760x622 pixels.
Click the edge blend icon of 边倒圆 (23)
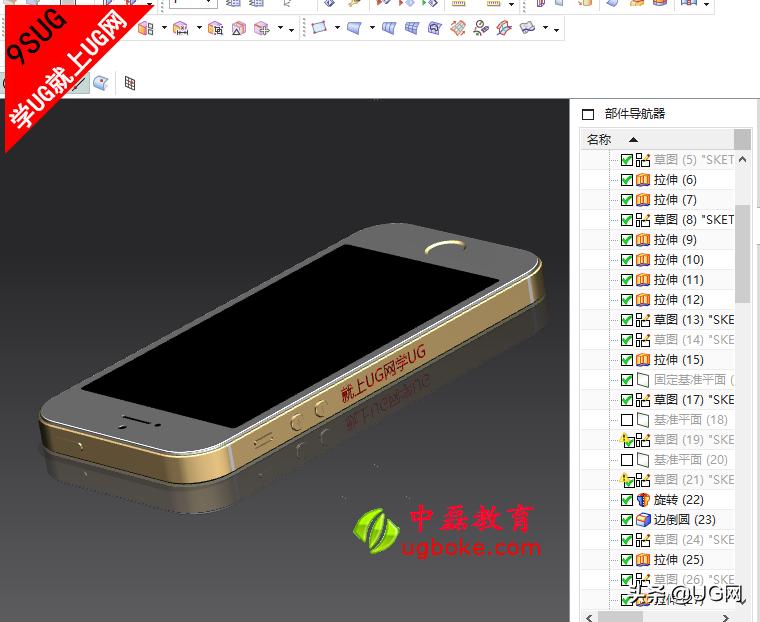(643, 520)
